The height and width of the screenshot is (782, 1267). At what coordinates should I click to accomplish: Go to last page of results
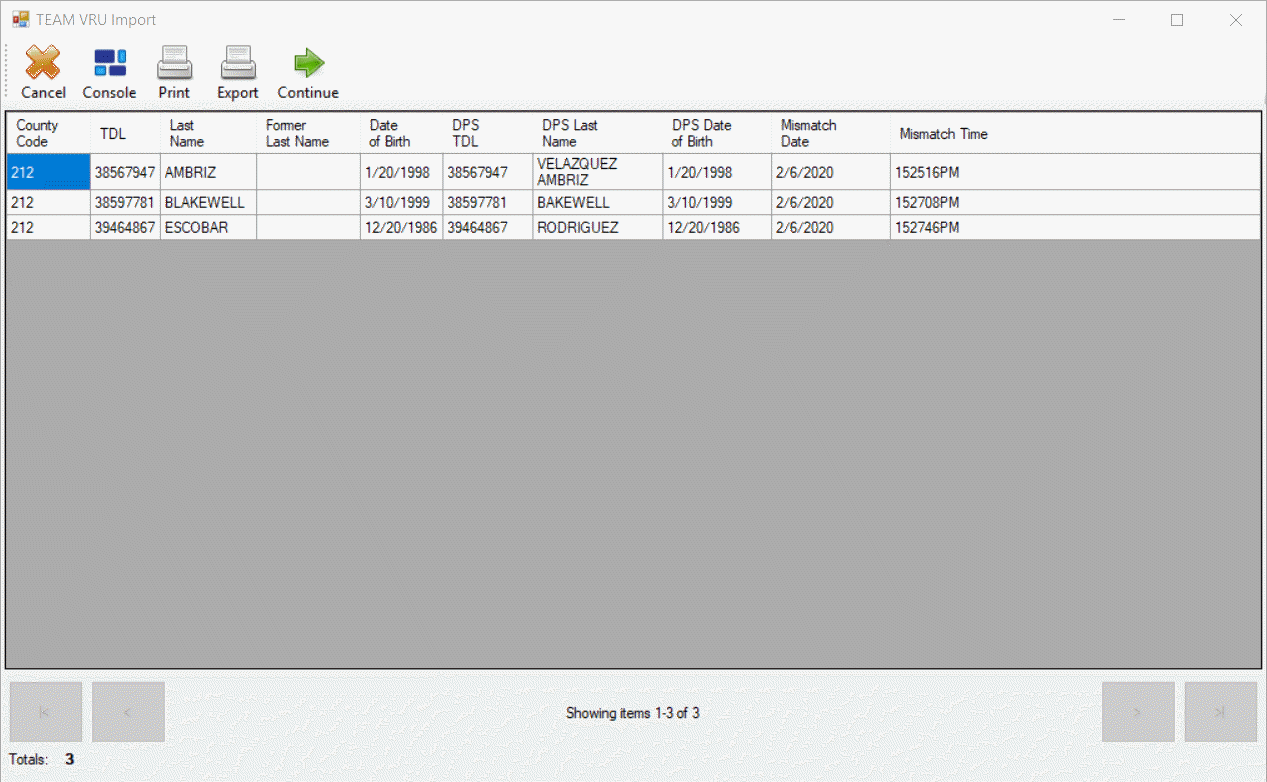pyautogui.click(x=1221, y=712)
